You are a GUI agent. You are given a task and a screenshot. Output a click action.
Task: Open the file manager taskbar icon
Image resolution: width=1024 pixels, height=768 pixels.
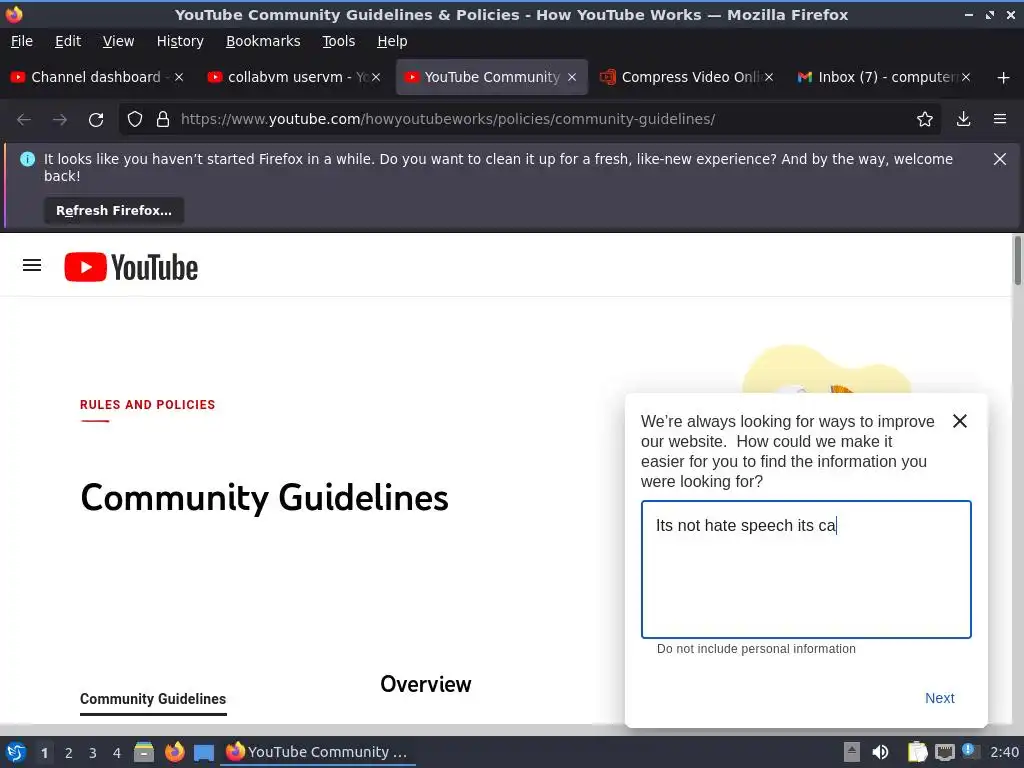[144, 752]
